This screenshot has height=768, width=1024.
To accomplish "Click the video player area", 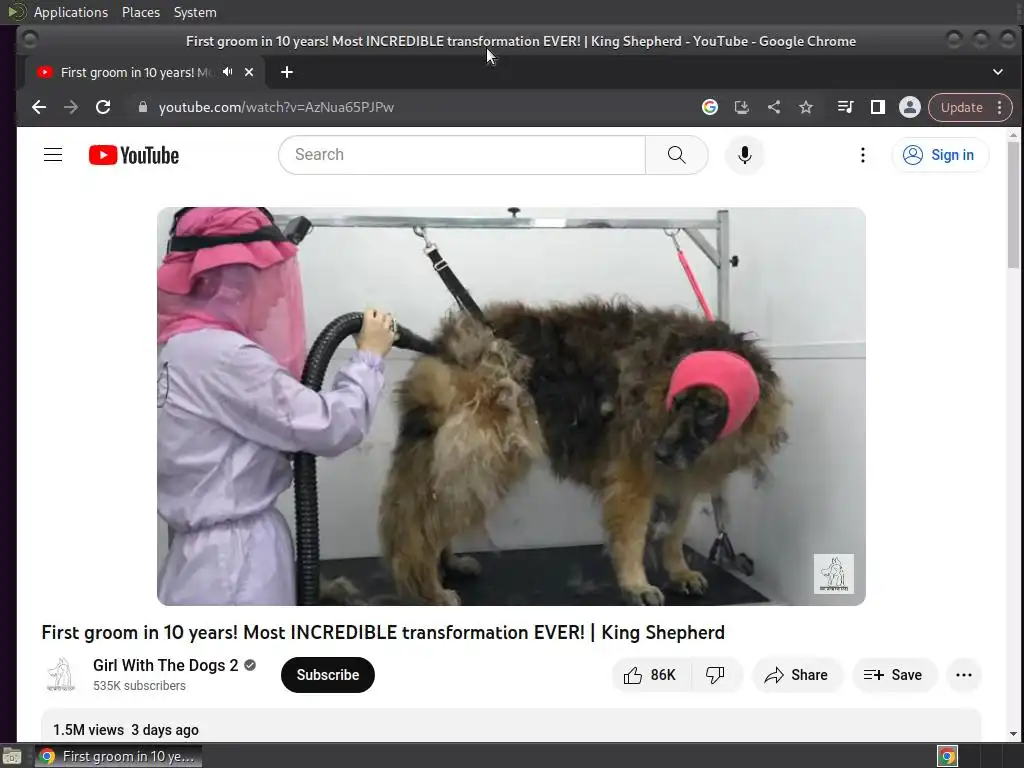I will (511, 406).
